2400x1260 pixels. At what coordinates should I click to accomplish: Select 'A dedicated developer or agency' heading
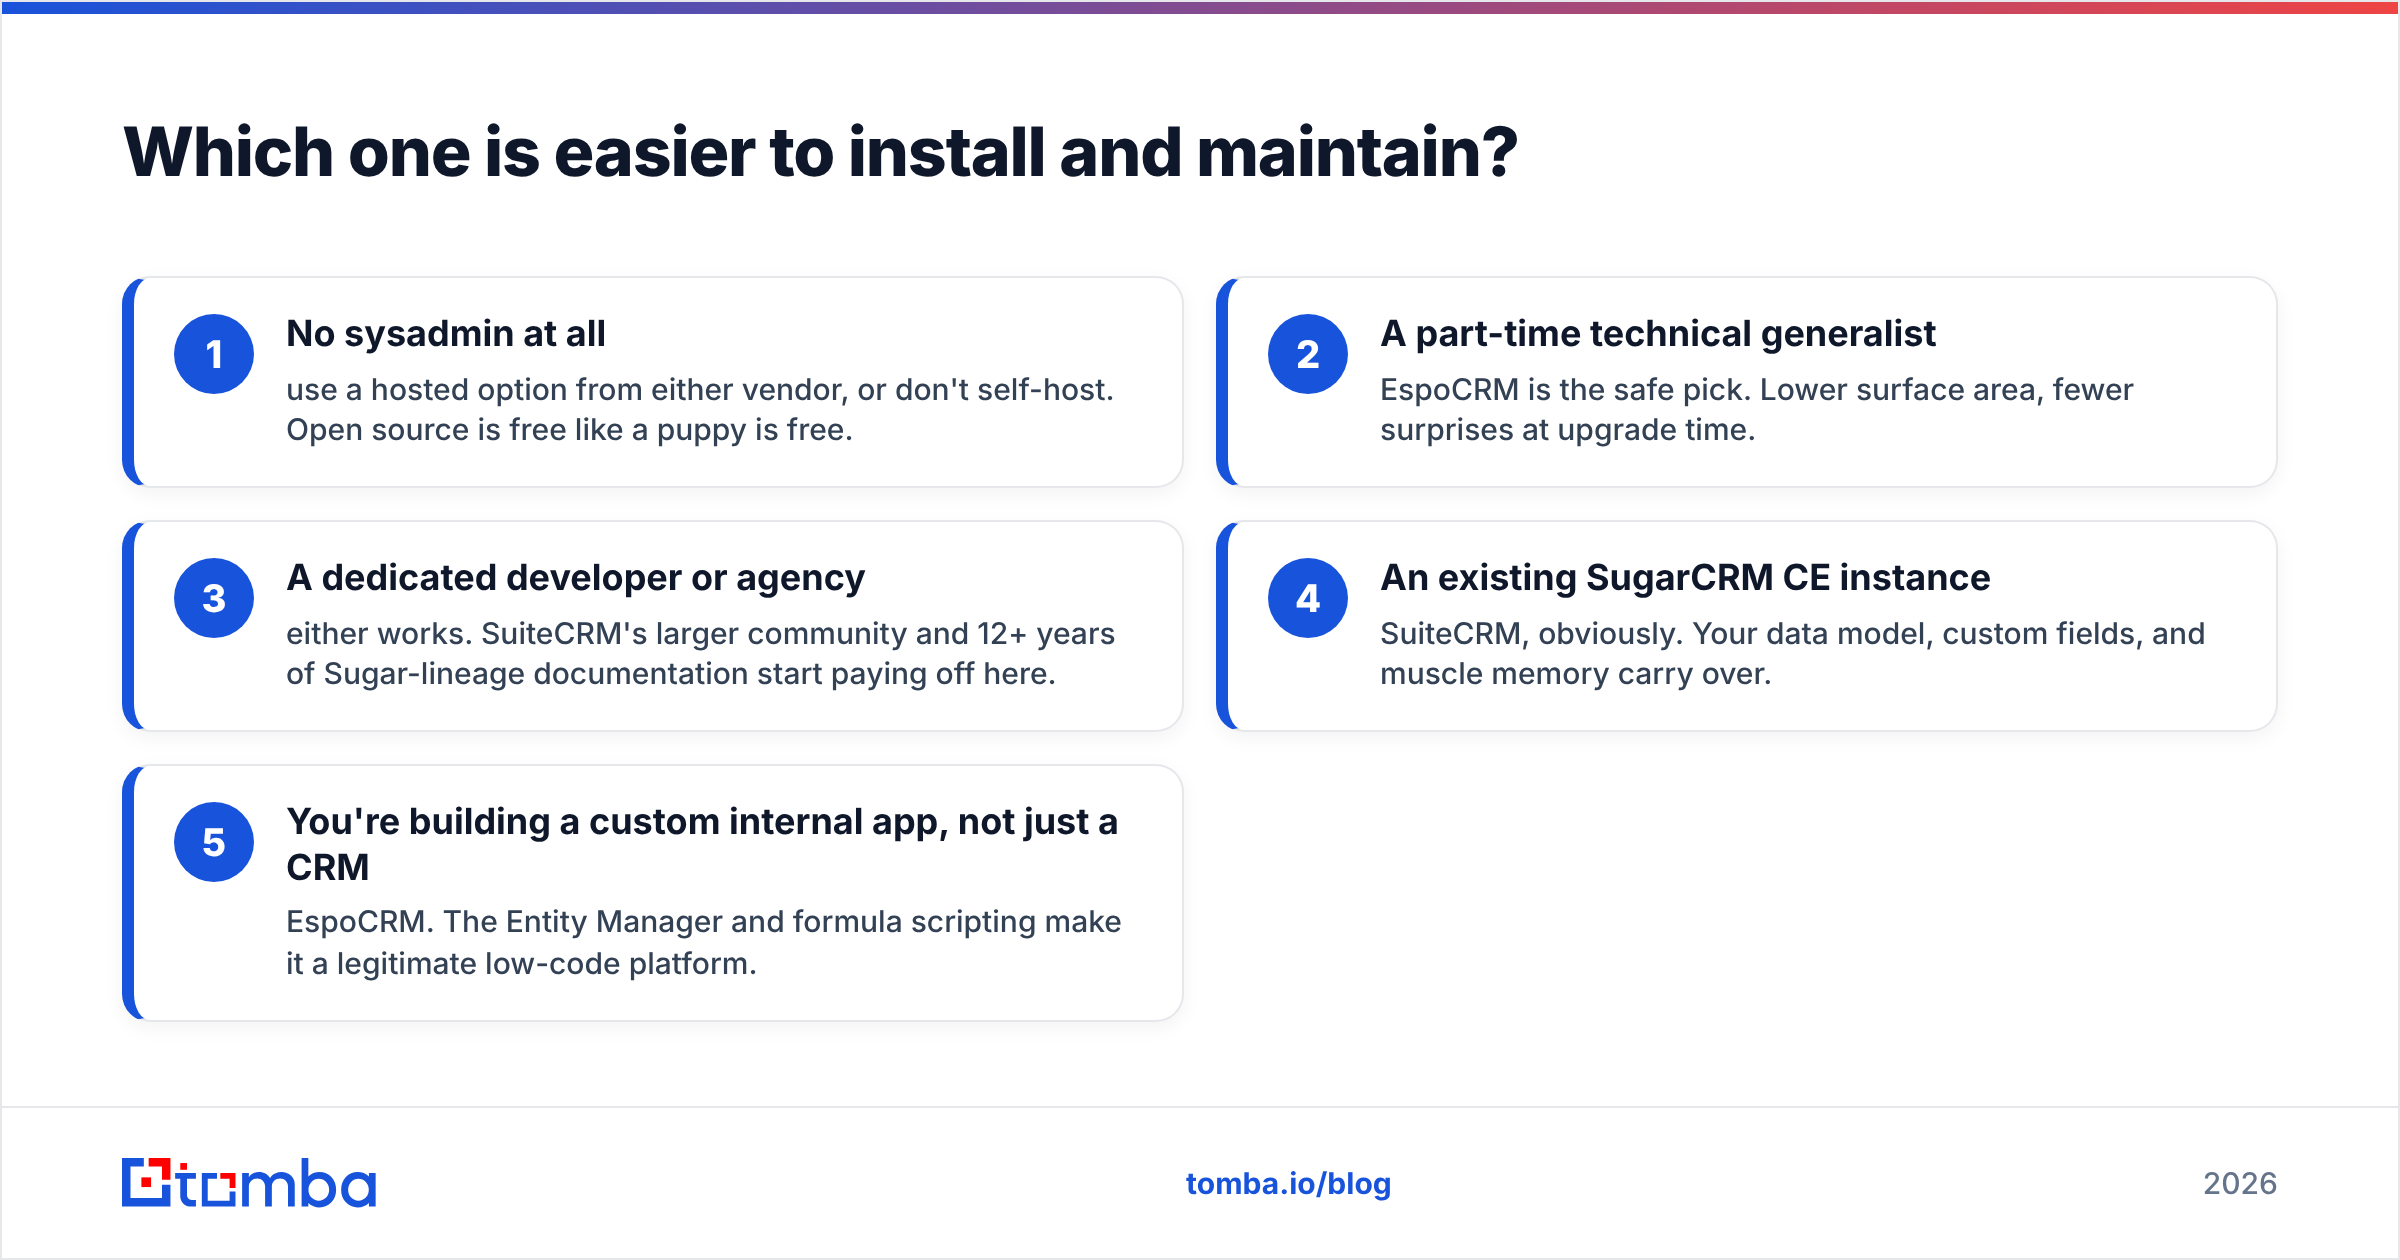(x=576, y=578)
